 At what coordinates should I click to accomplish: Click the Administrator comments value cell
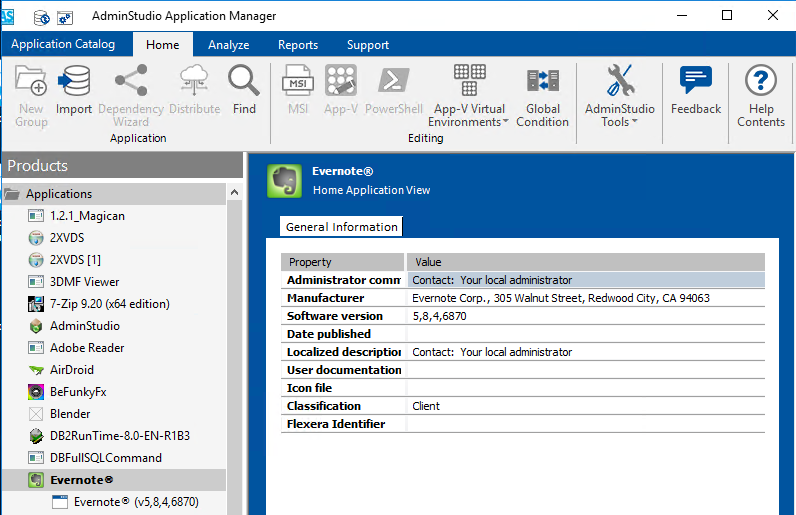click(x=586, y=280)
